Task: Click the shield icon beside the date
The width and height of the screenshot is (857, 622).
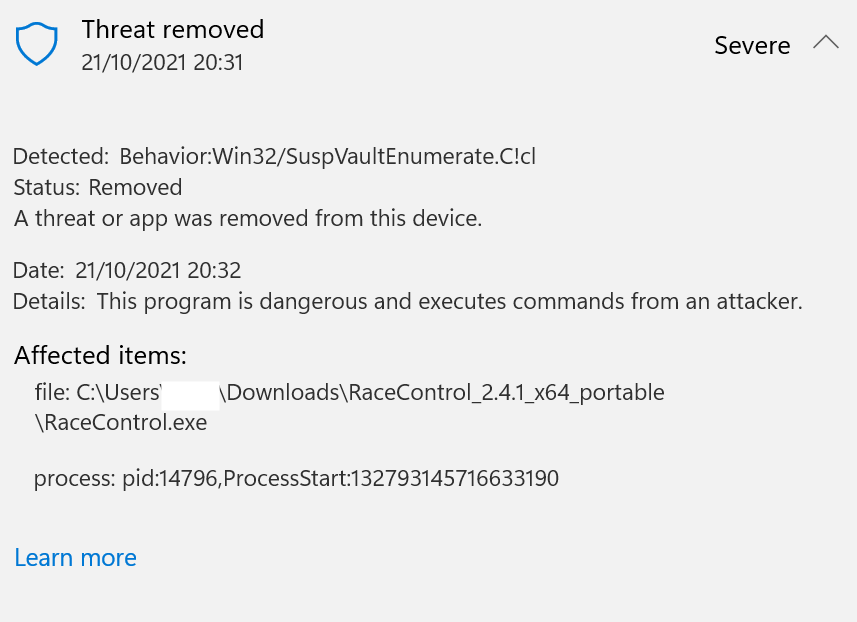Action: click(37, 43)
